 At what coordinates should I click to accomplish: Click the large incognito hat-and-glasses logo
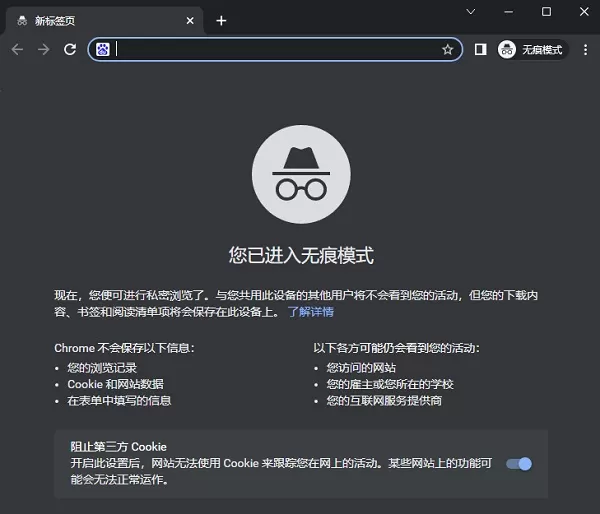tap(301, 174)
